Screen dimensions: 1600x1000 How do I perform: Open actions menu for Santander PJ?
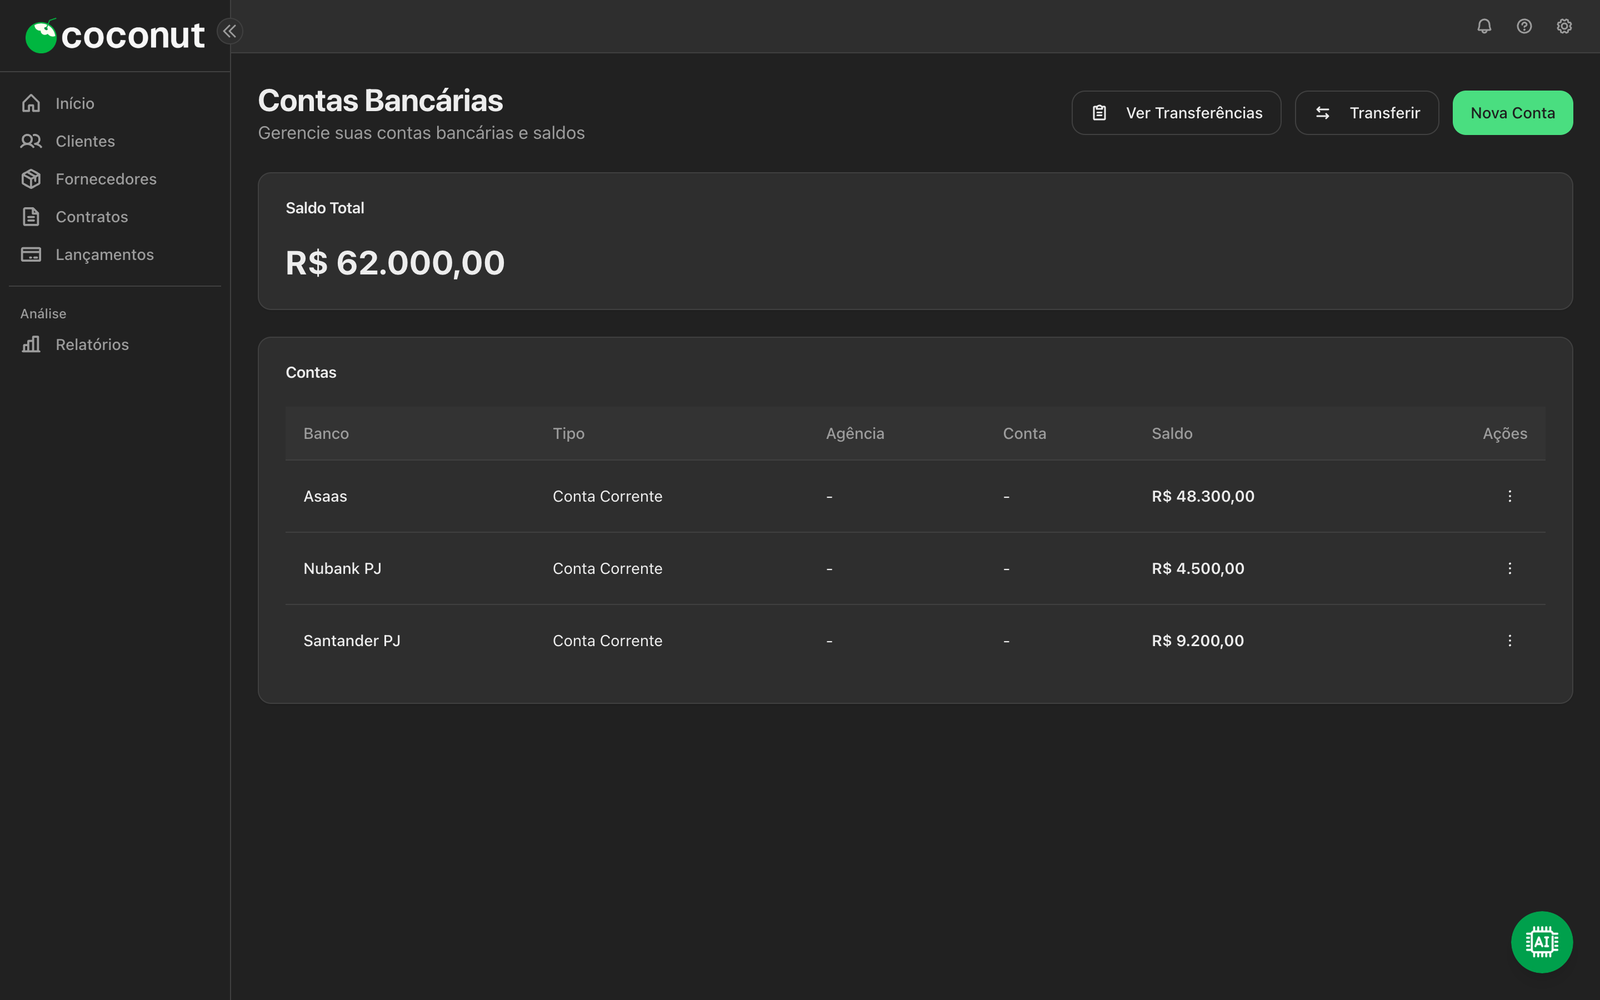click(x=1509, y=640)
